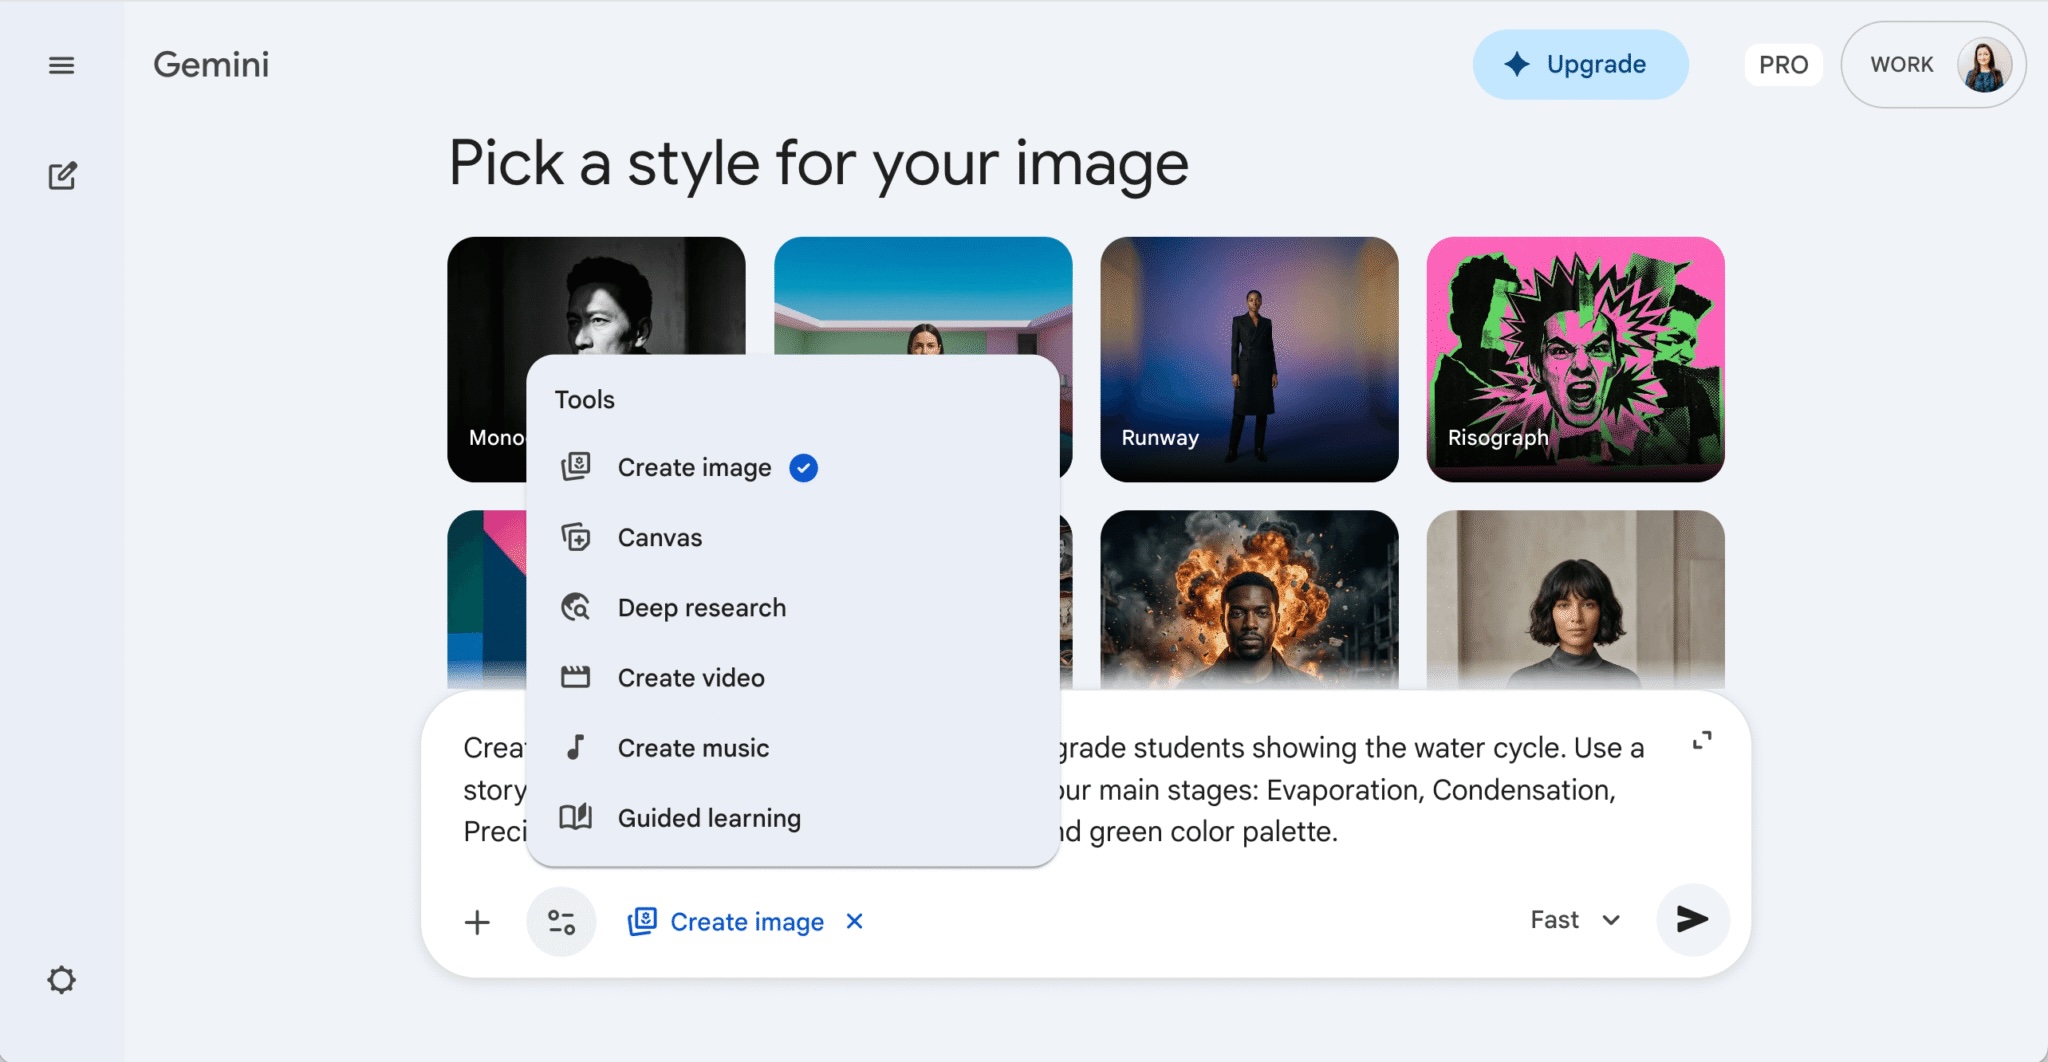2048x1062 pixels.
Task: Click the Canvas tool icon
Action: click(x=576, y=538)
